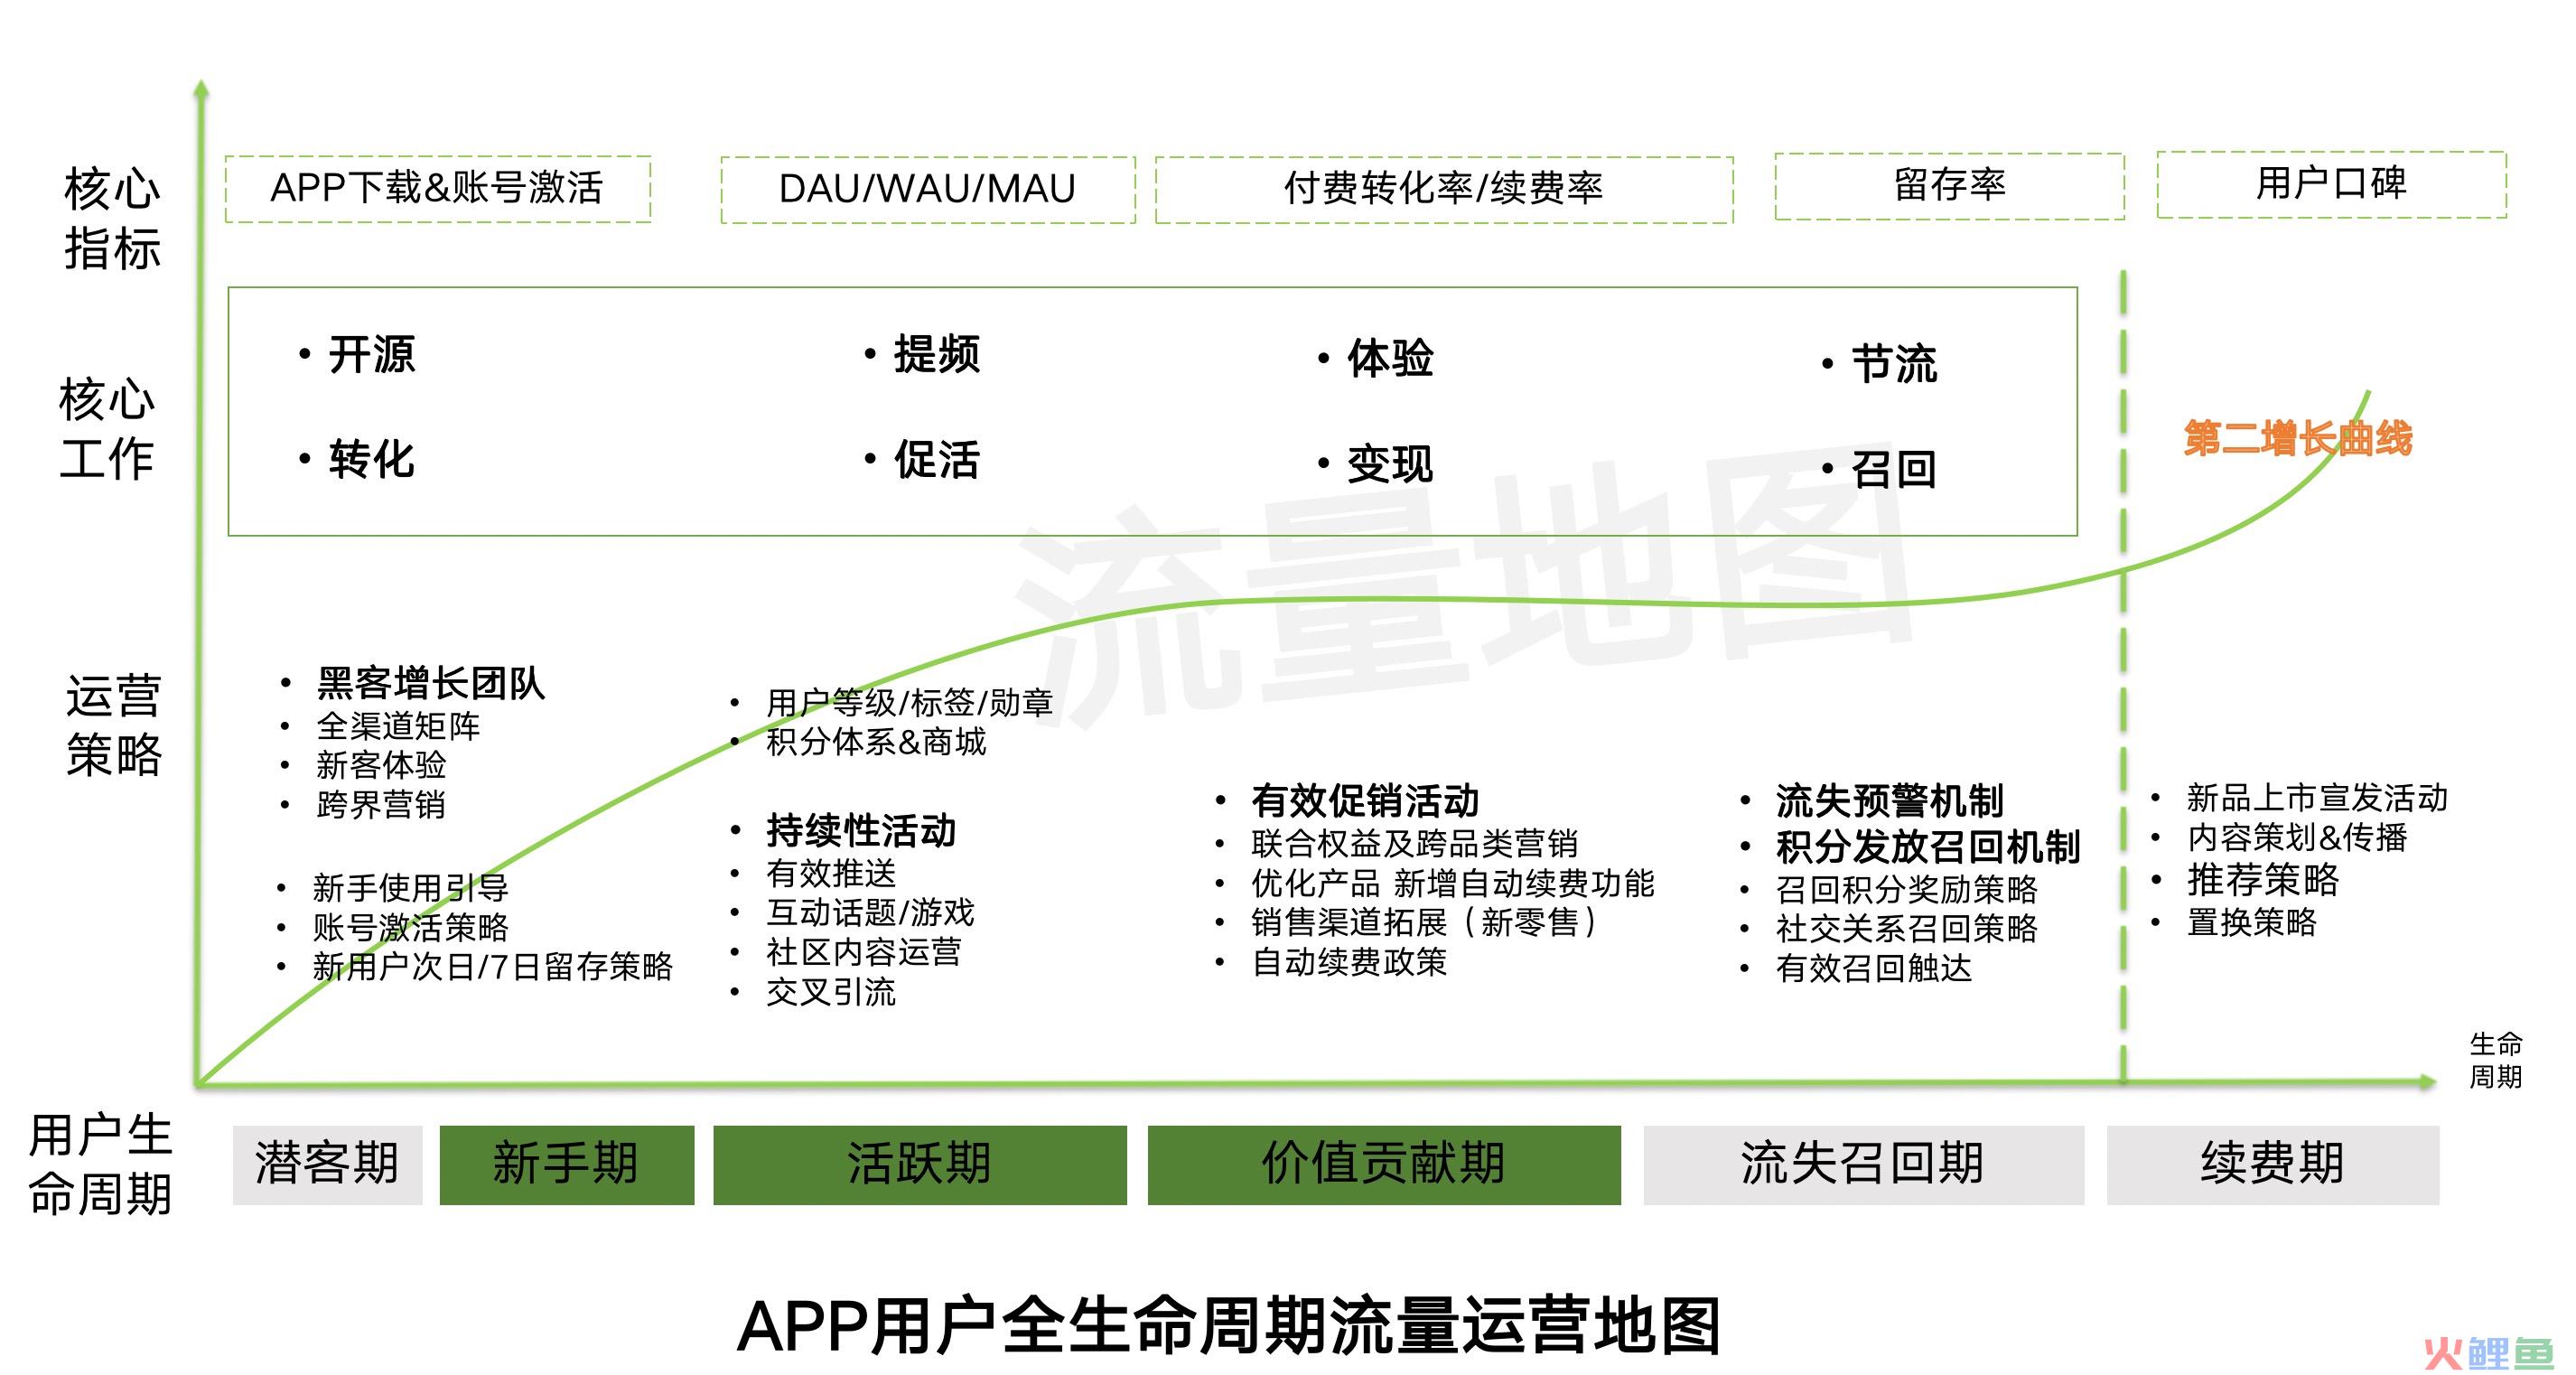
Task: Select the green 活跃期 stage block
Action: click(x=919, y=1164)
